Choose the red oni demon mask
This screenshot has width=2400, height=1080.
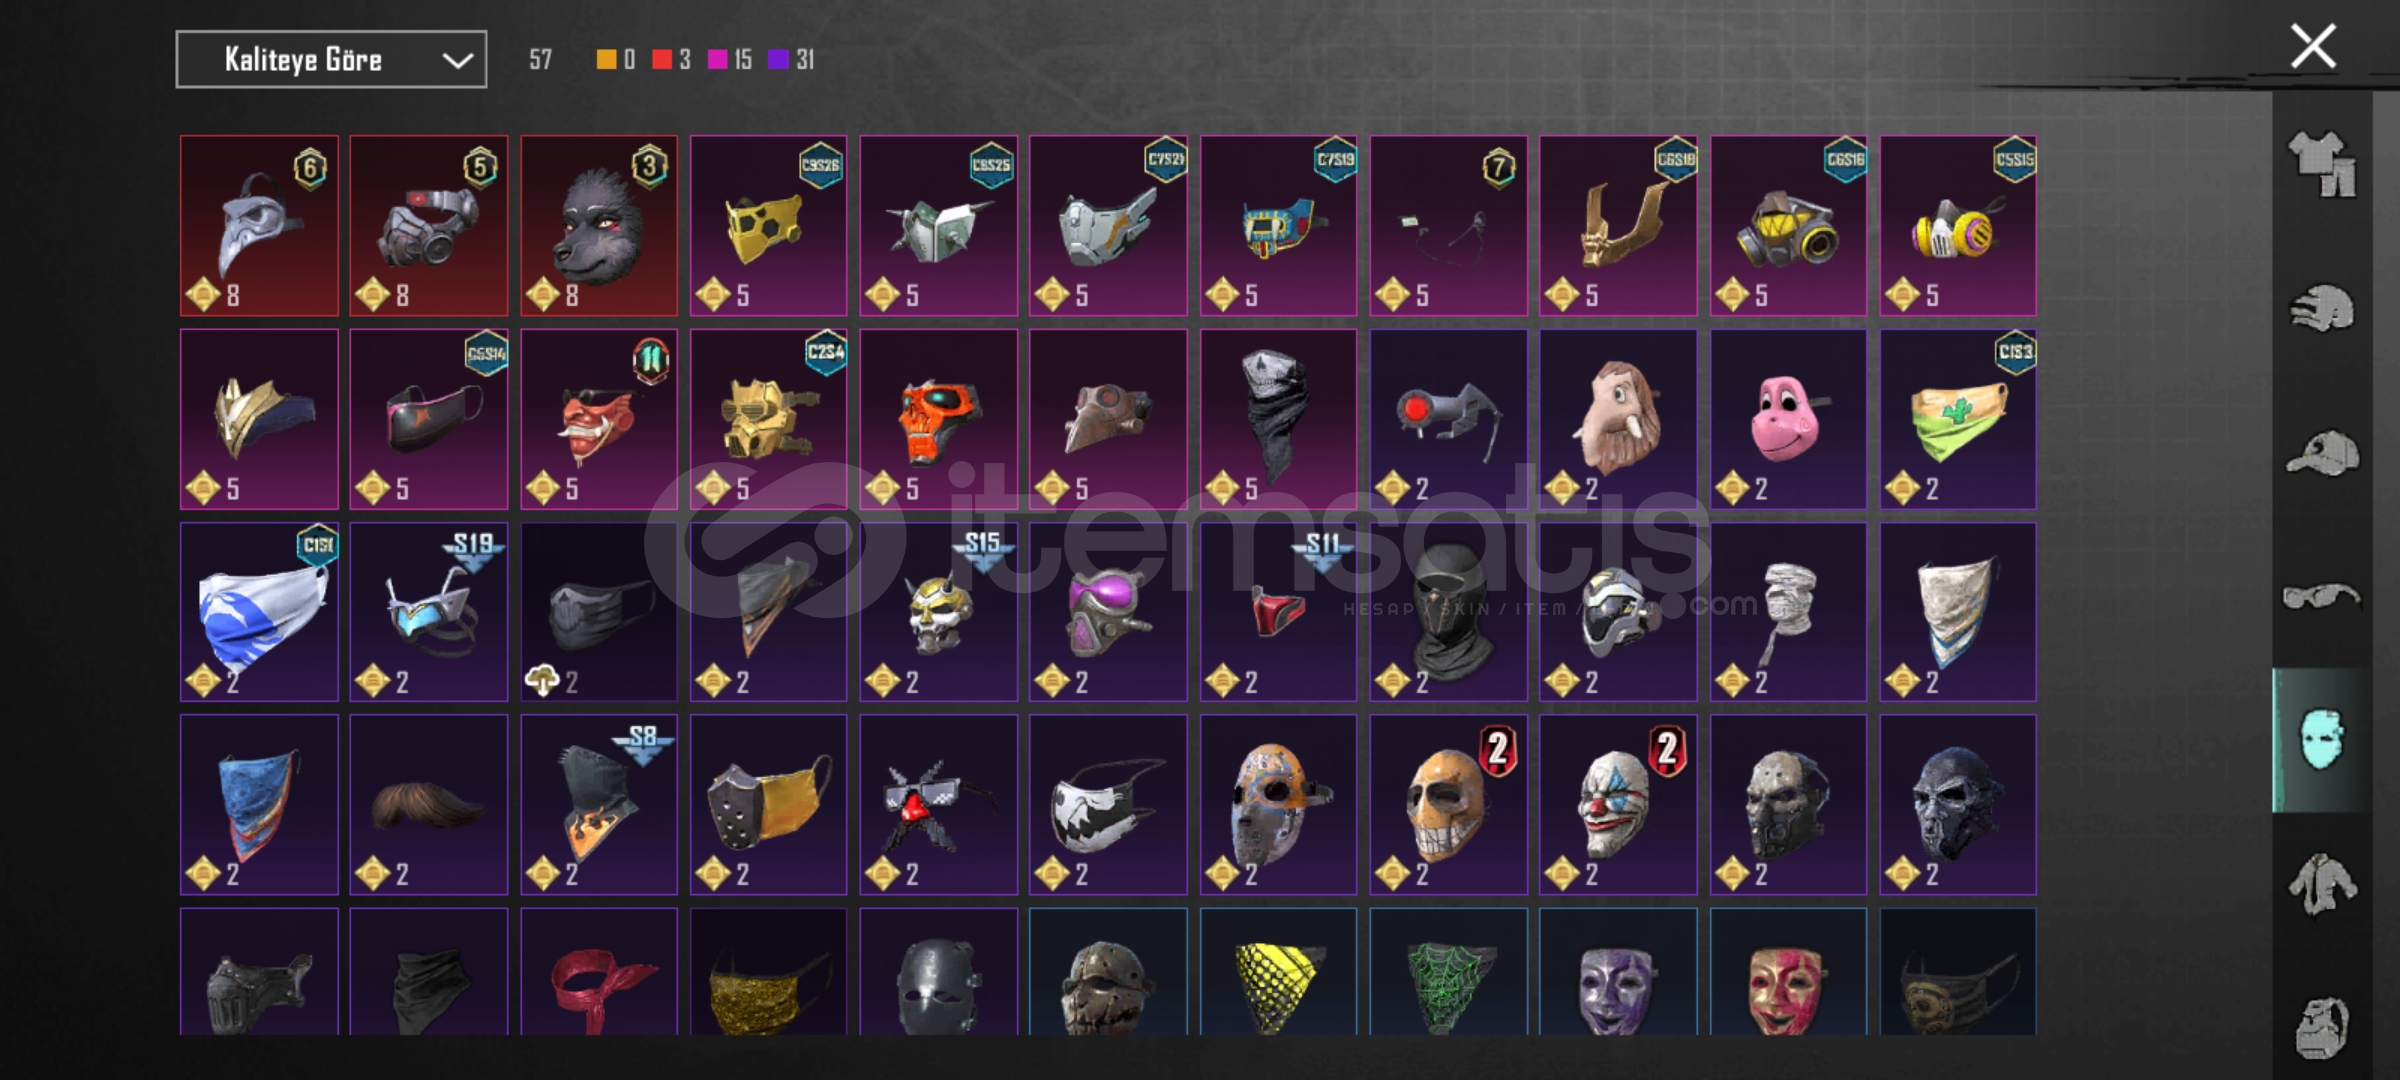[x=599, y=419]
